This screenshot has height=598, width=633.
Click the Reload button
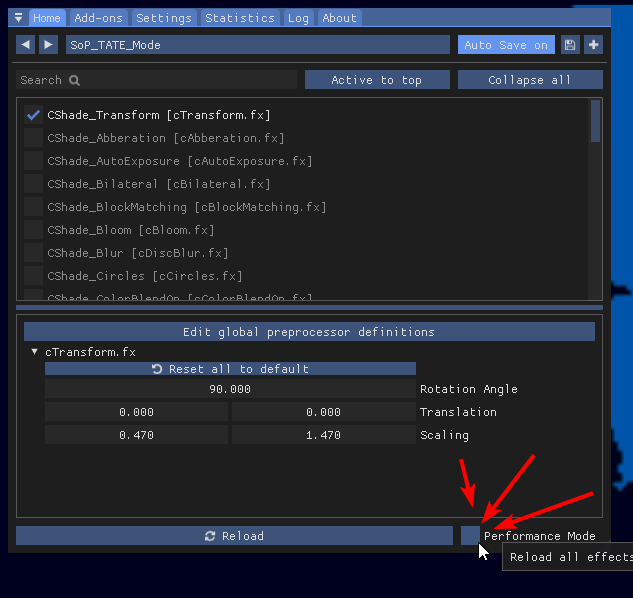[234, 536]
